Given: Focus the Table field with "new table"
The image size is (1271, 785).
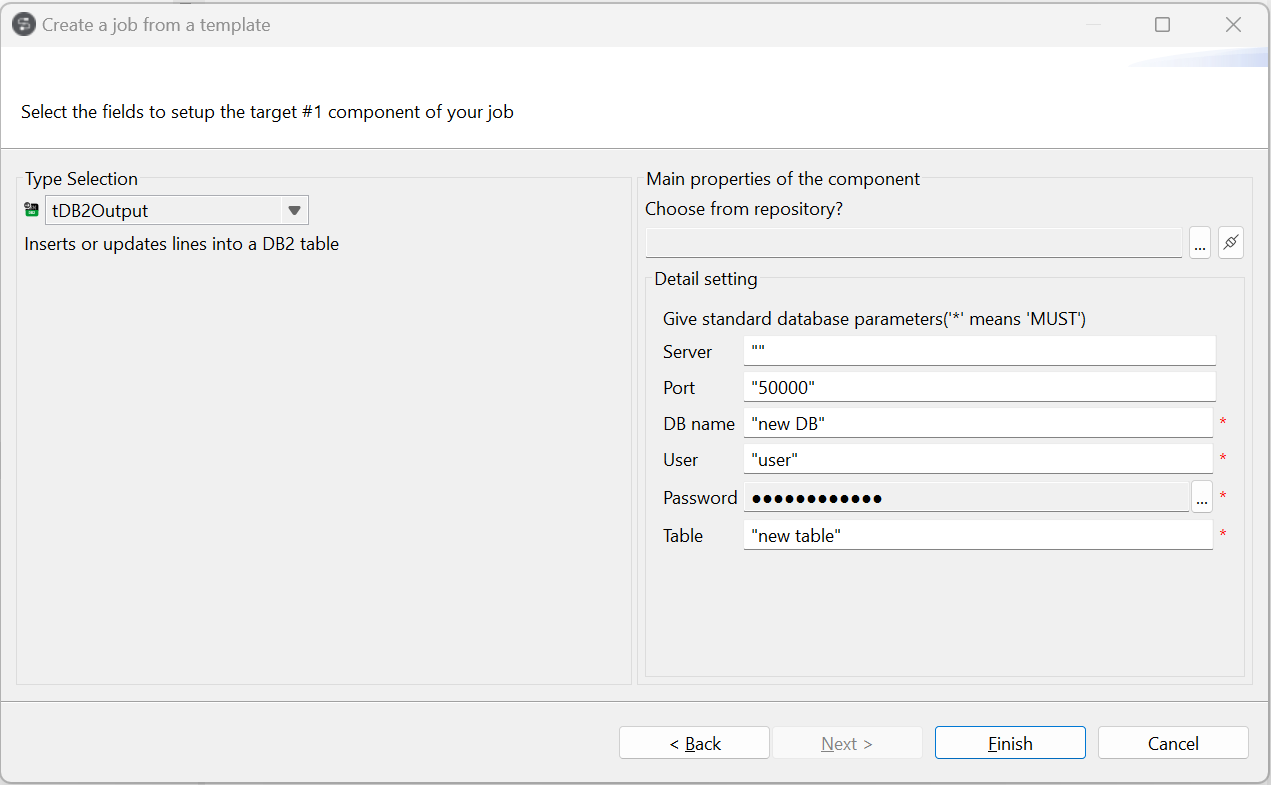Looking at the screenshot, I should (x=977, y=535).
